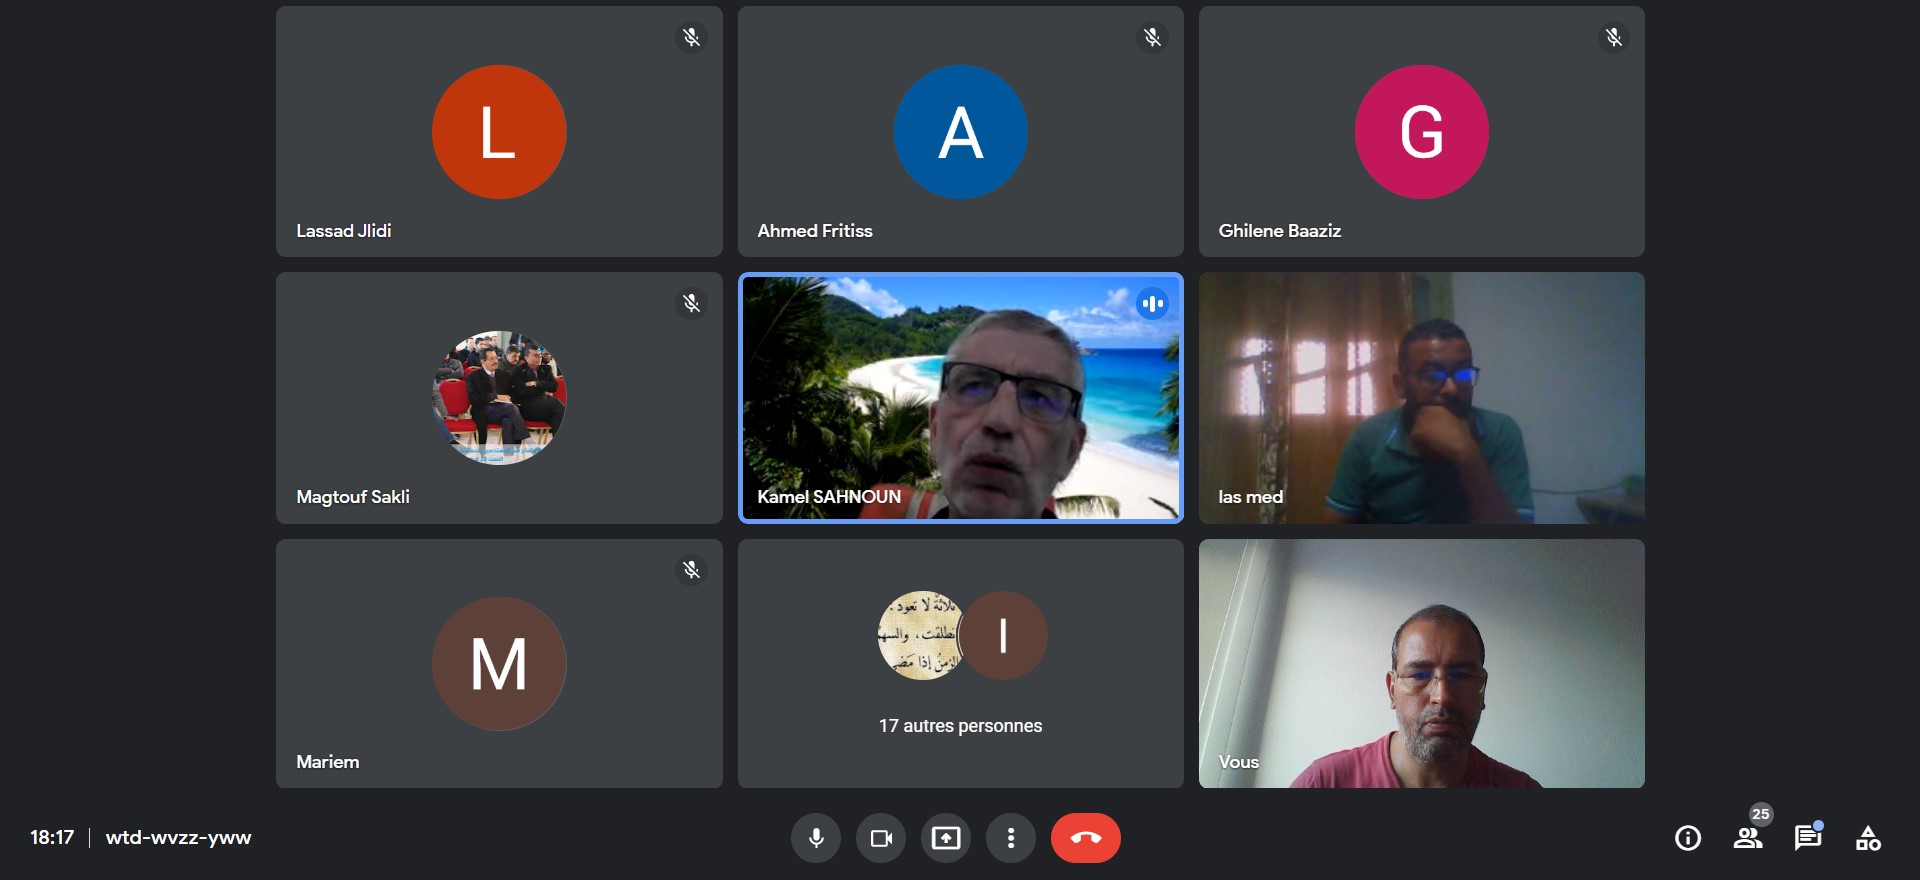This screenshot has height=880, width=1920.
Task: Open the meeting details info icon
Action: [1688, 838]
